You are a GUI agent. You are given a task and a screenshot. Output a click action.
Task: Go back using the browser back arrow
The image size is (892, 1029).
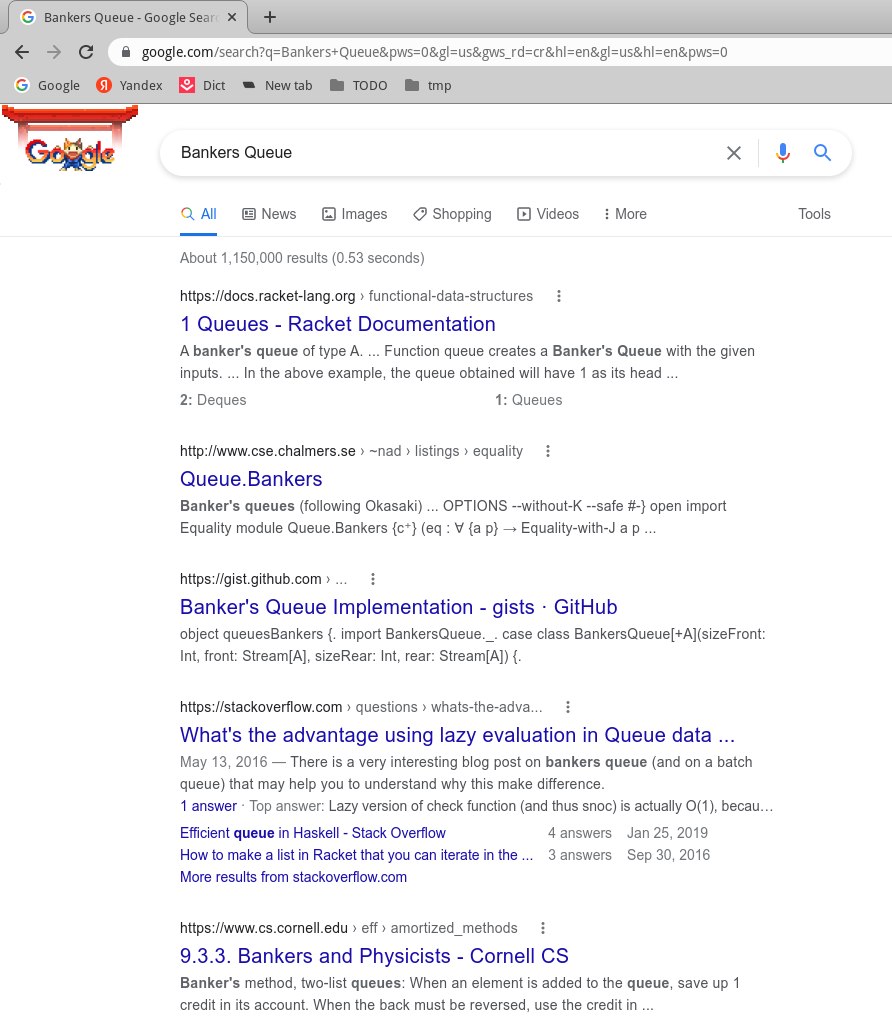pyautogui.click(x=22, y=52)
